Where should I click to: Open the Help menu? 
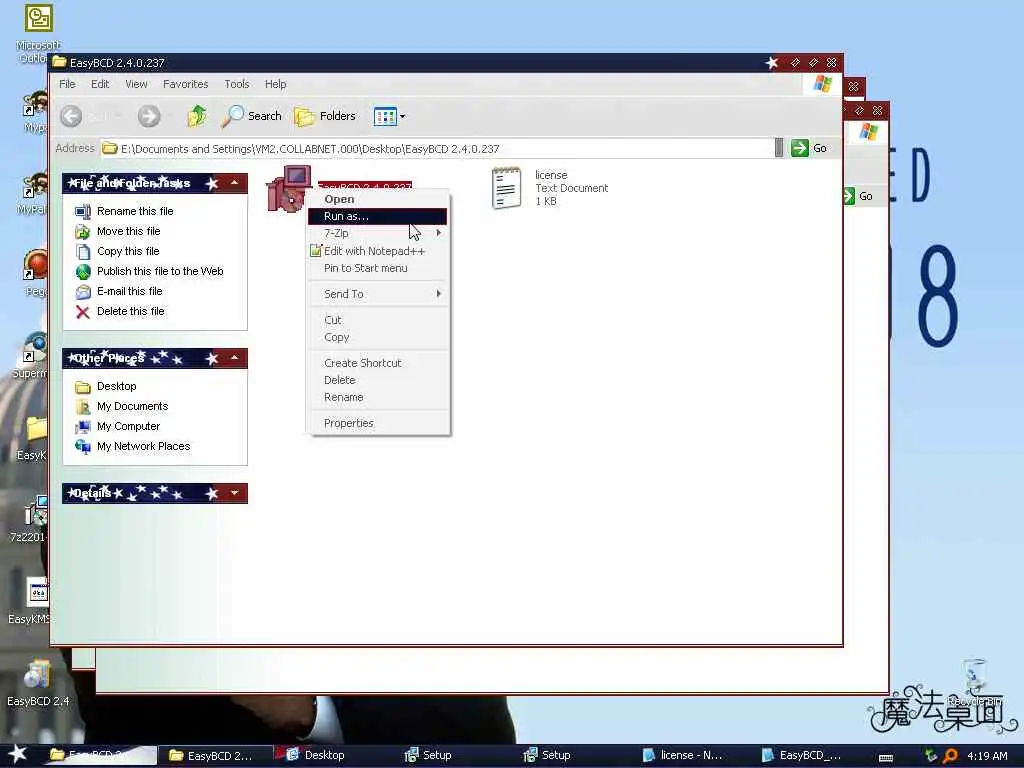[276, 84]
